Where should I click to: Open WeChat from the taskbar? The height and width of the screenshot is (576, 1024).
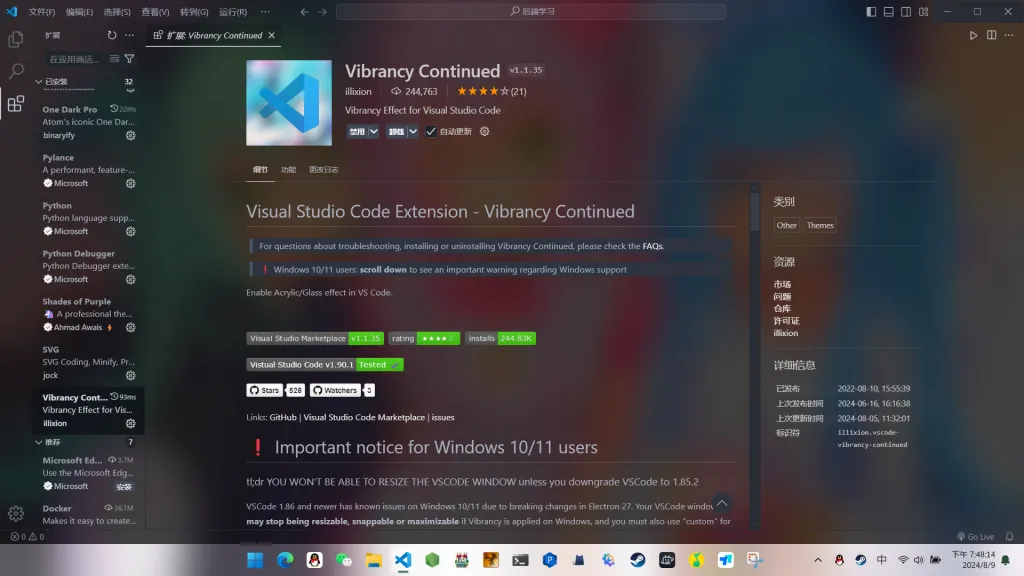click(344, 560)
